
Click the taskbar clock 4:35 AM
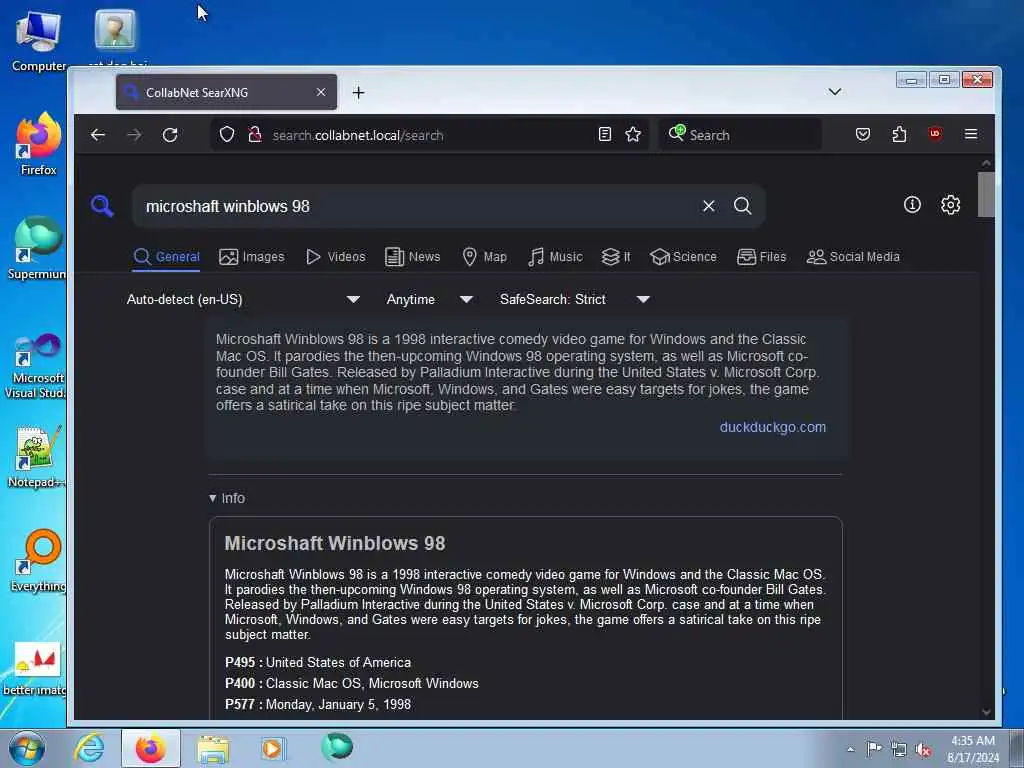click(x=973, y=749)
